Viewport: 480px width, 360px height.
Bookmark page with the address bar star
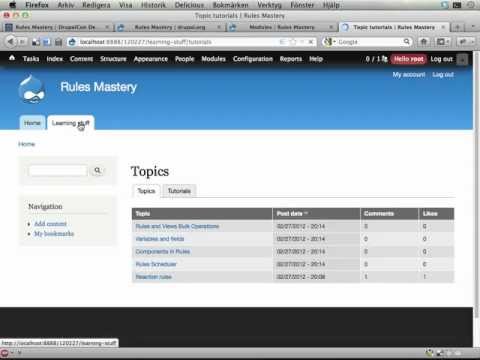[293, 42]
